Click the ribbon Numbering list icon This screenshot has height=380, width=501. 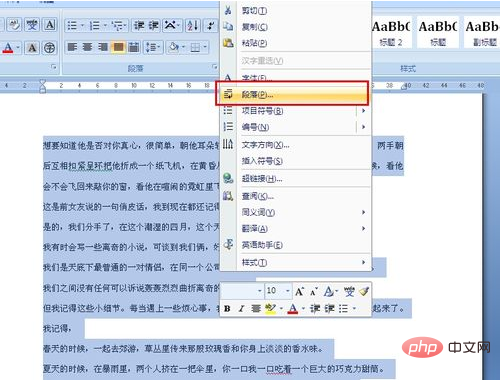click(x=95, y=25)
